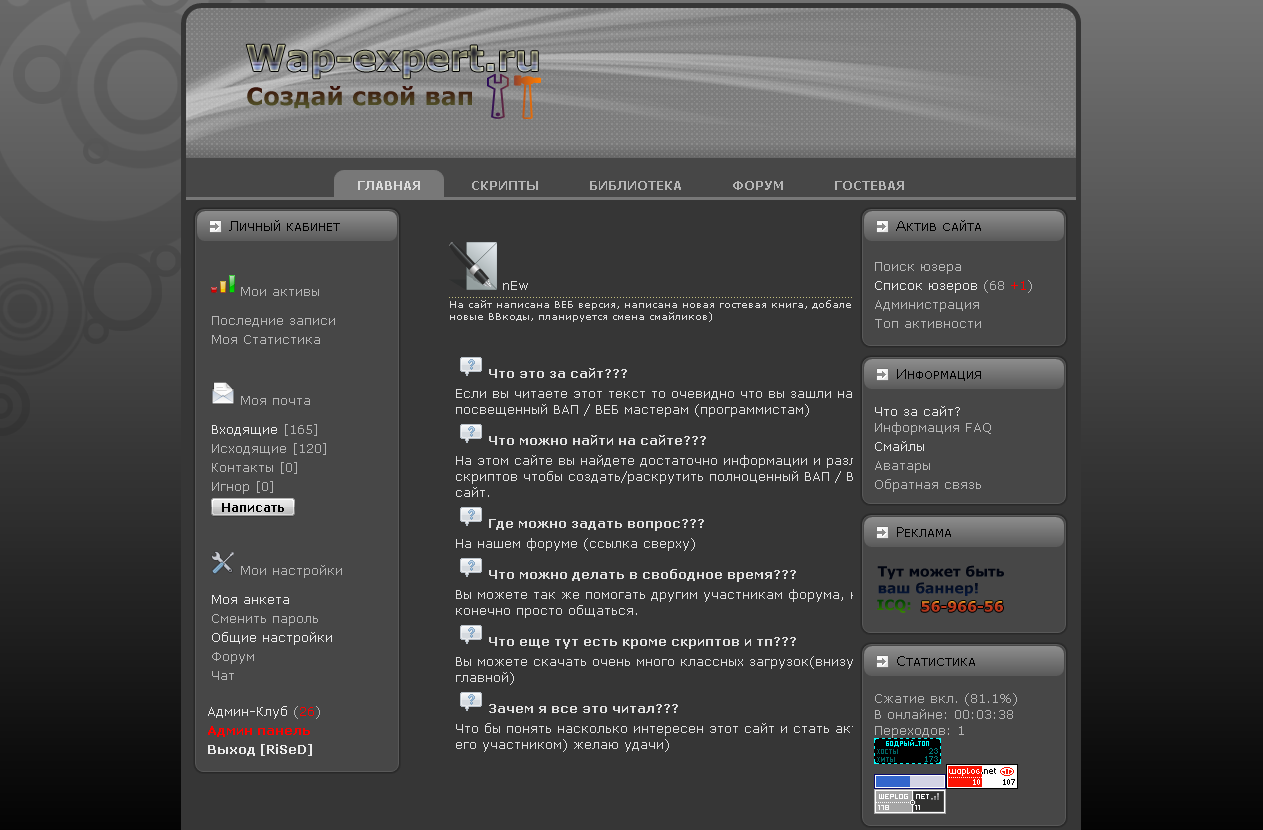Click question icon next to Что это за сайт

click(x=471, y=367)
